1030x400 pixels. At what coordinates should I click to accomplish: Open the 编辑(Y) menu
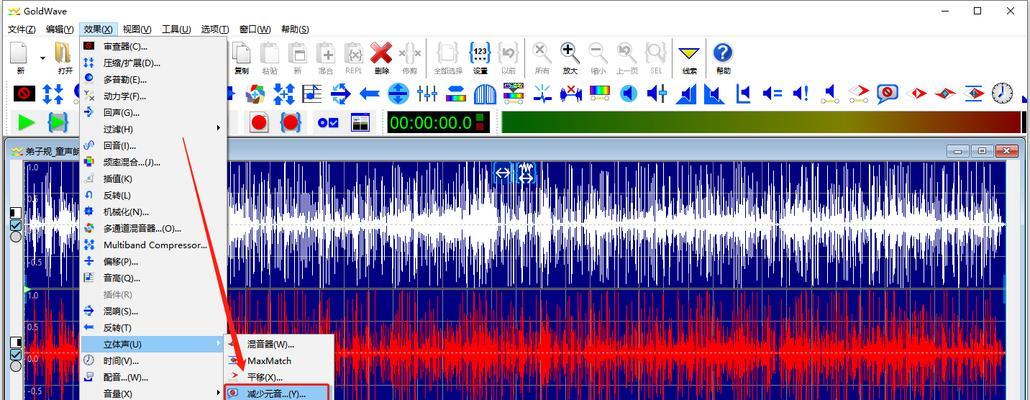[x=60, y=30]
